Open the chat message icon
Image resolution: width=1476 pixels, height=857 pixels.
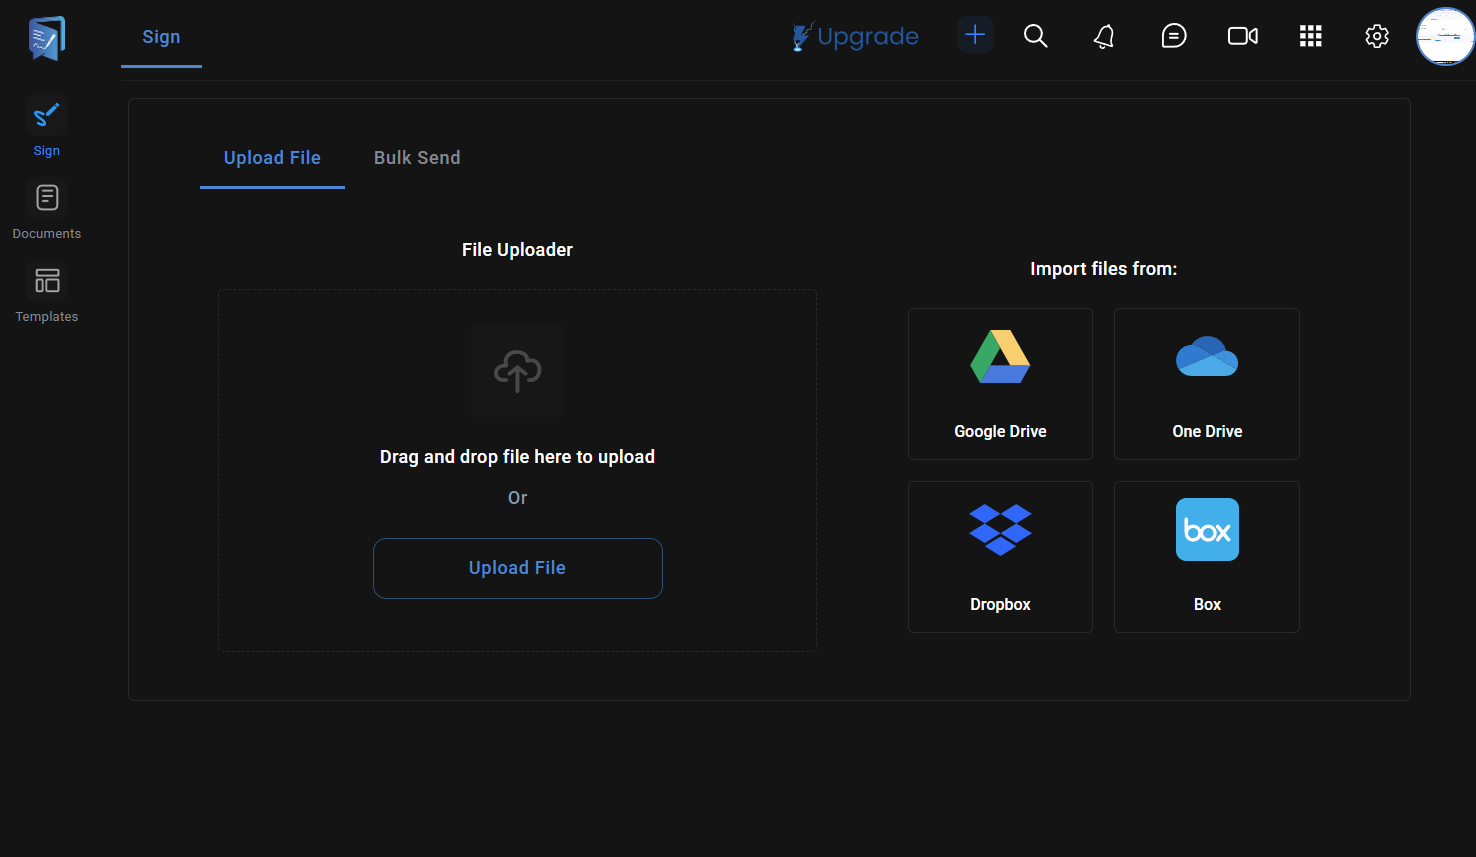pyautogui.click(x=1173, y=36)
